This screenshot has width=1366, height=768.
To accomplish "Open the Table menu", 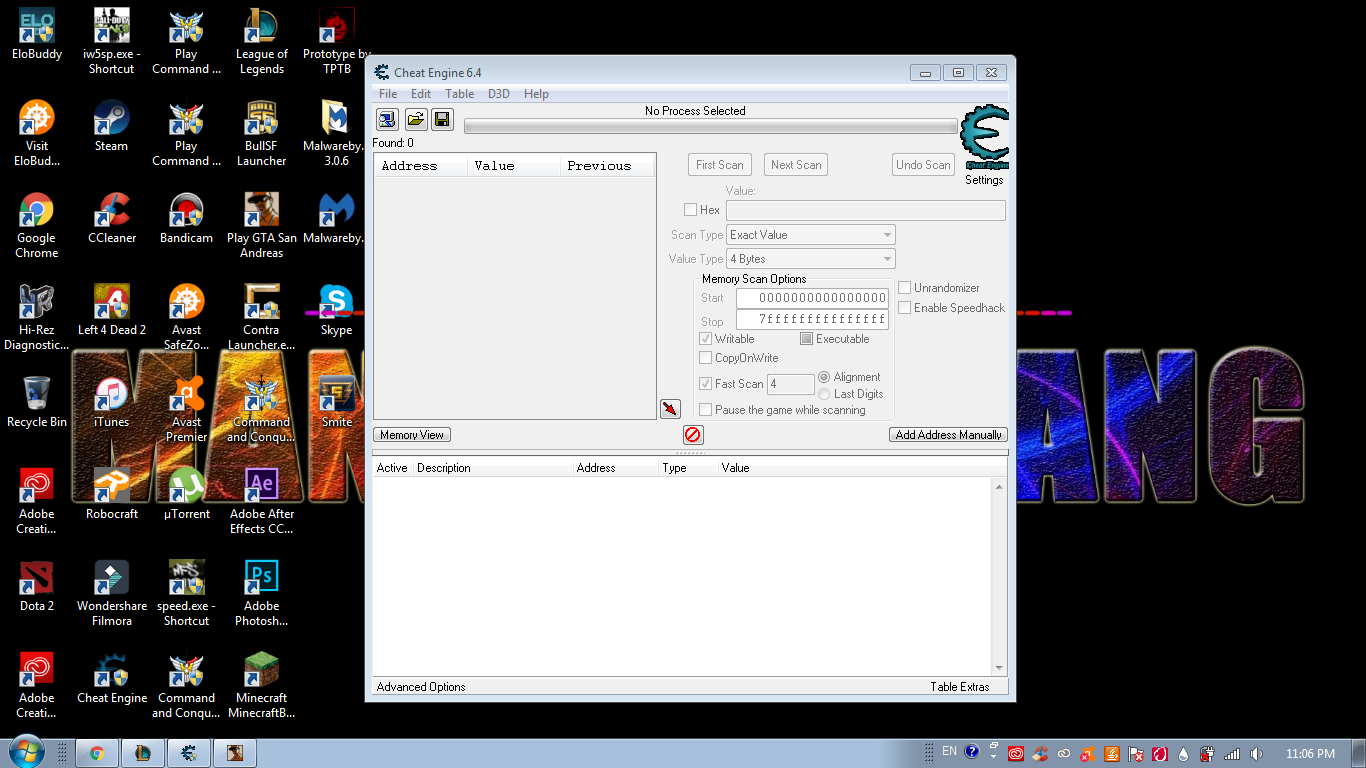I will click(459, 93).
